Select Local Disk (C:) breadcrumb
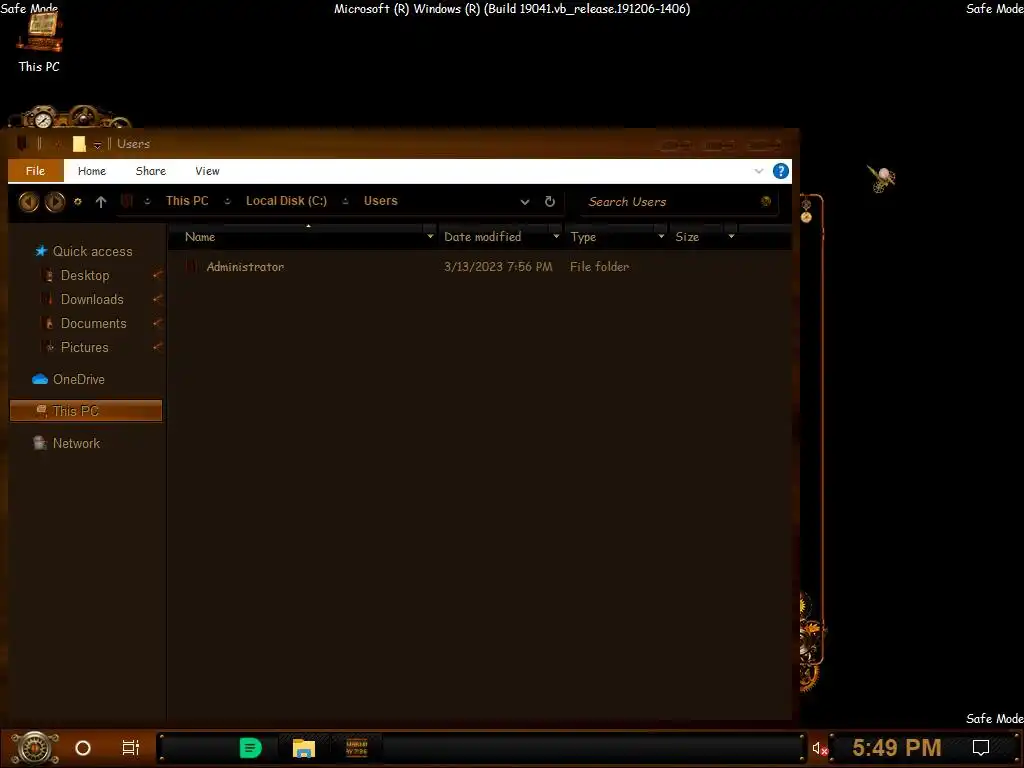This screenshot has width=1024, height=768. pos(286,201)
